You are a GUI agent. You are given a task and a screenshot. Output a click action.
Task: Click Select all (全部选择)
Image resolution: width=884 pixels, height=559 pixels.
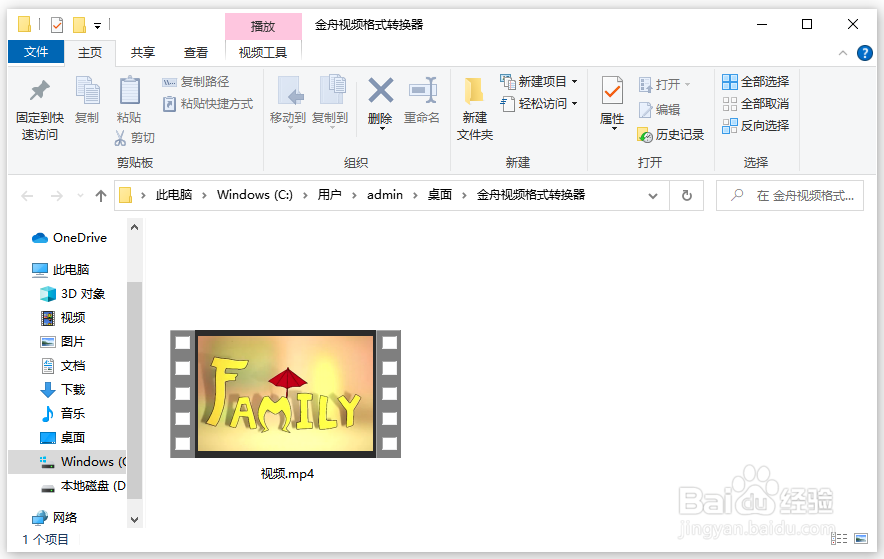[x=755, y=82]
